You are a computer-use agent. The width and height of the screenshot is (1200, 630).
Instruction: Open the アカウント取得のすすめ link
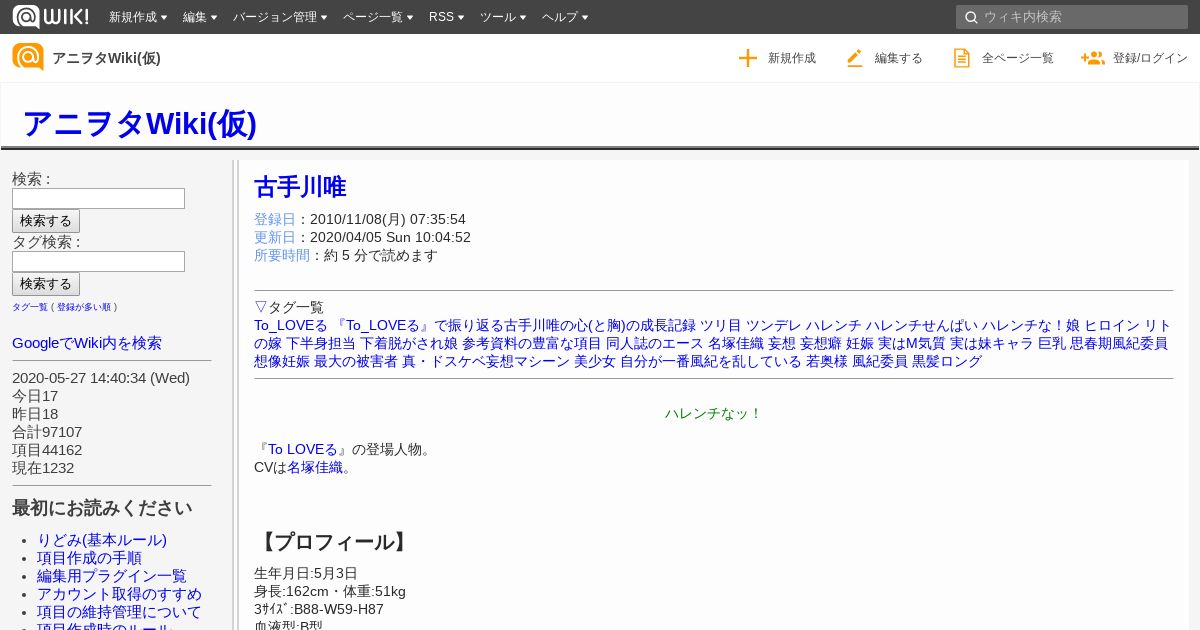tap(119, 594)
